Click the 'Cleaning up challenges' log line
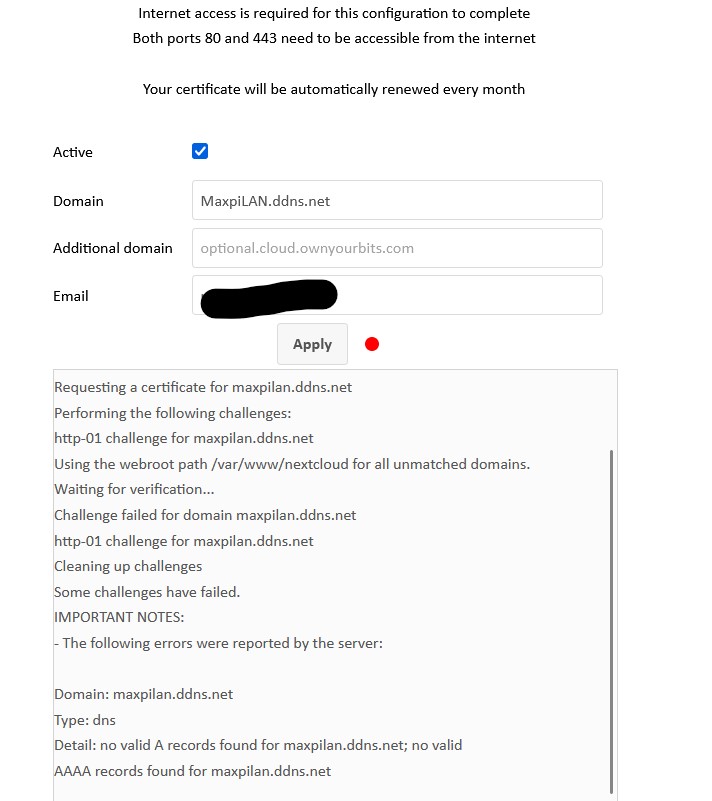The image size is (712, 801). click(128, 566)
